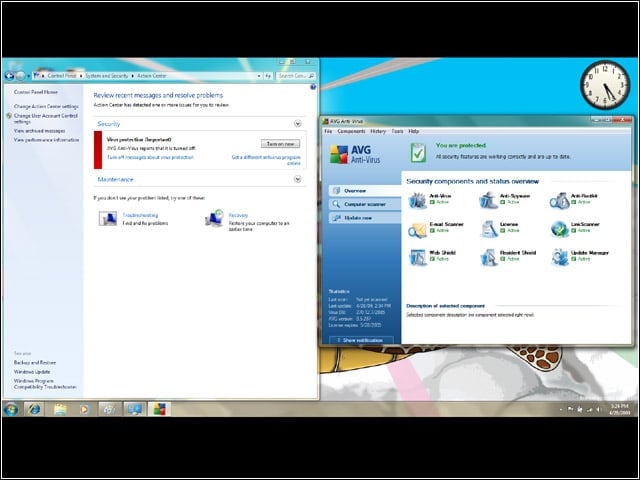Click the Forward arrow in Action Center

[20, 76]
